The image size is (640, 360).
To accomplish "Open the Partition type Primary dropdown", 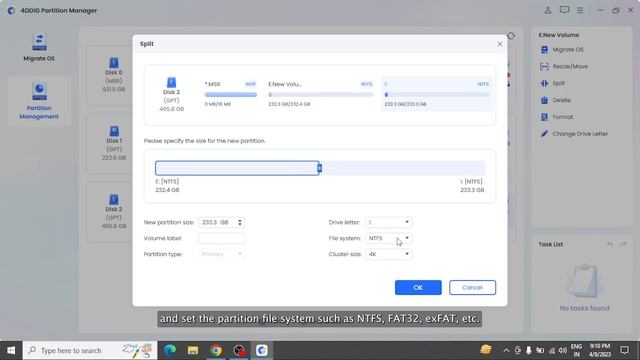I will [x=221, y=254].
